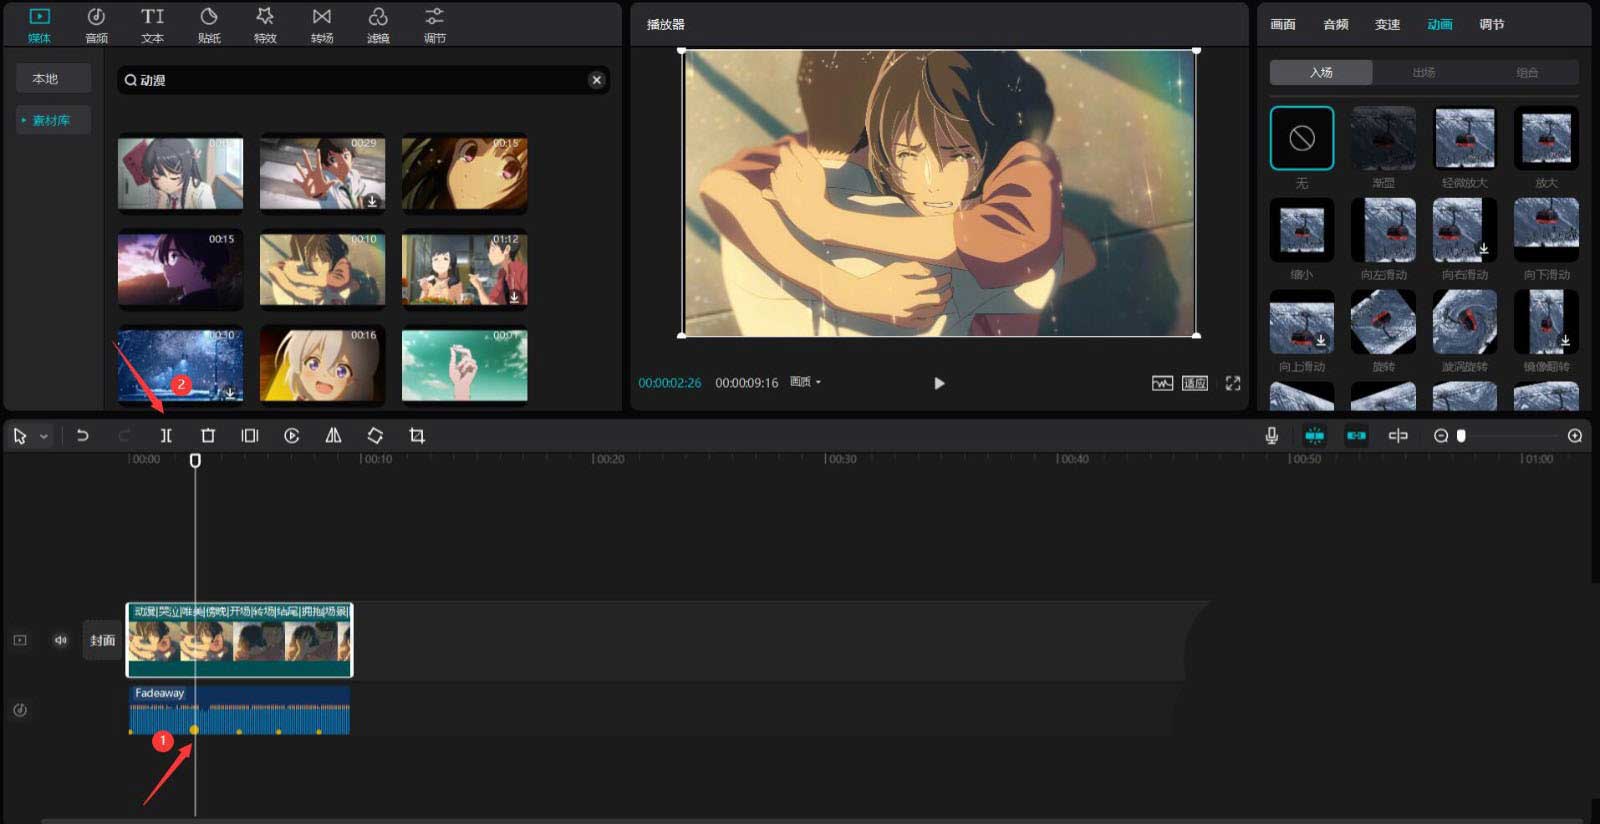Select the 00:29 anime clip thumbnail

point(322,173)
